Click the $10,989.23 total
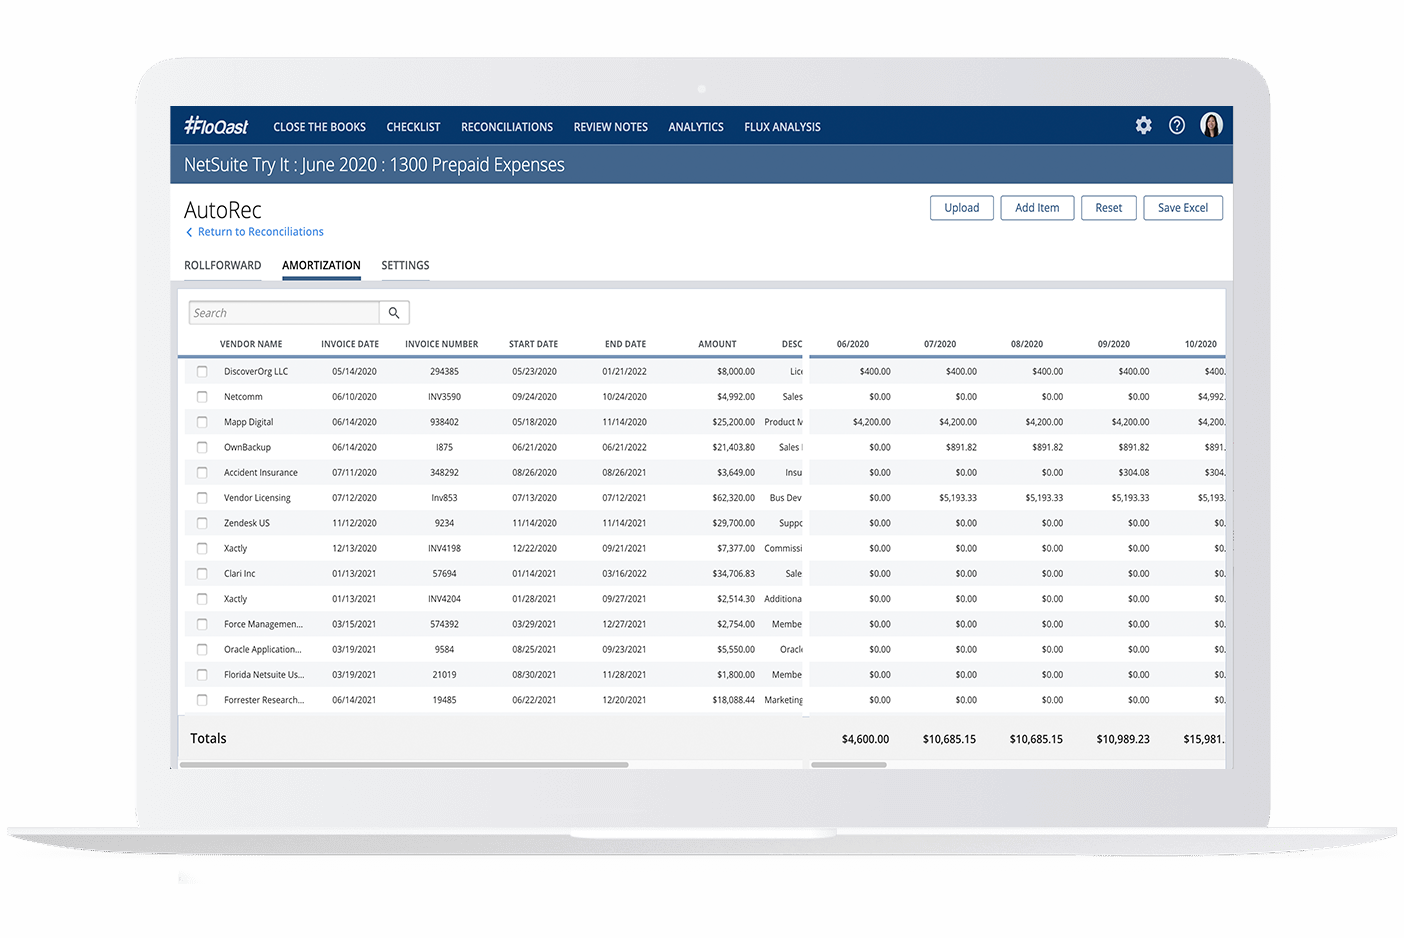 [1123, 739]
